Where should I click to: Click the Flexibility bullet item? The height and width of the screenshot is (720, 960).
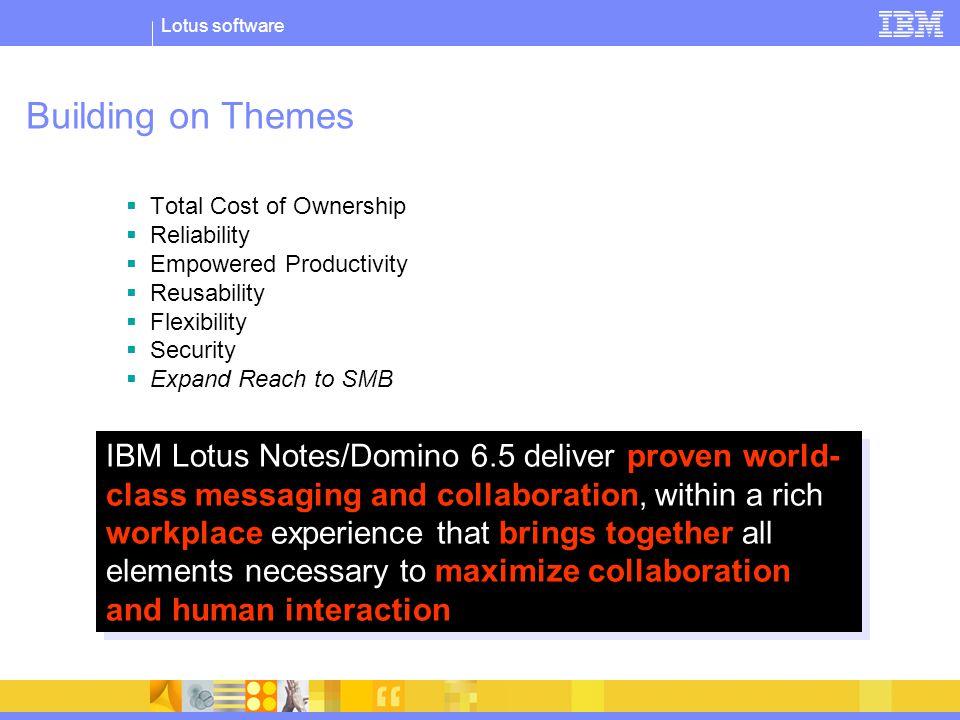pos(198,321)
